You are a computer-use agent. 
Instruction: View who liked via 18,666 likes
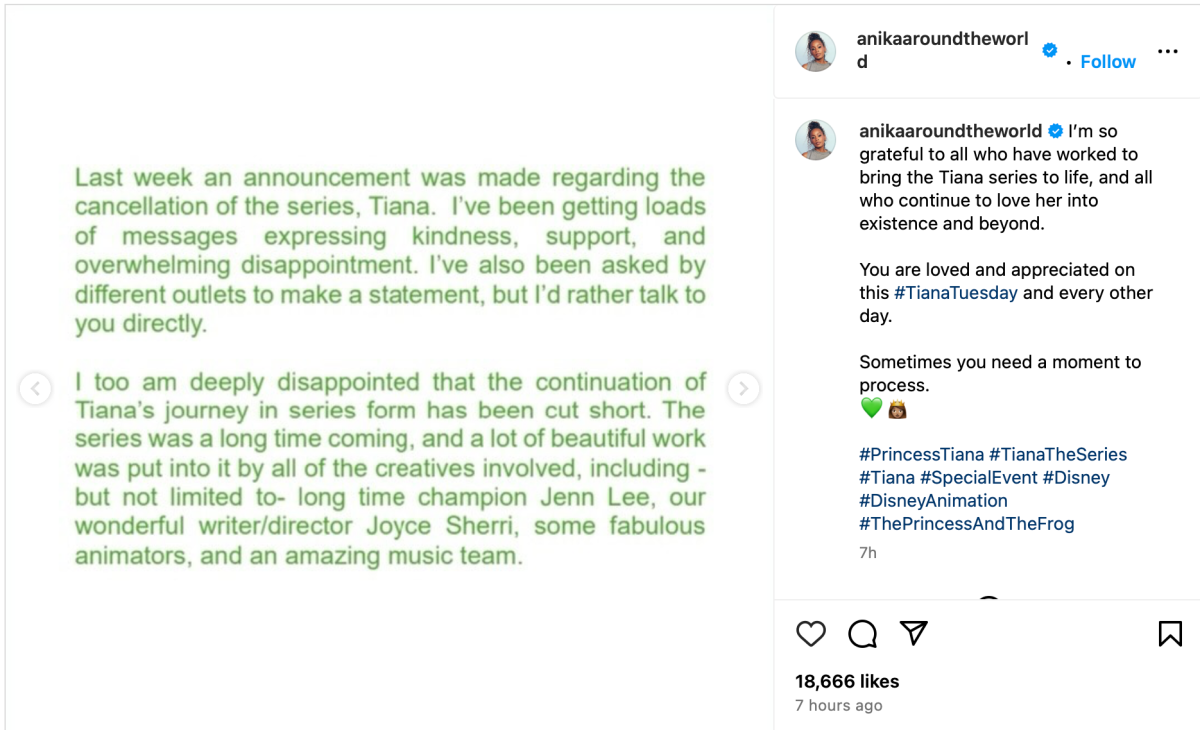tap(847, 681)
